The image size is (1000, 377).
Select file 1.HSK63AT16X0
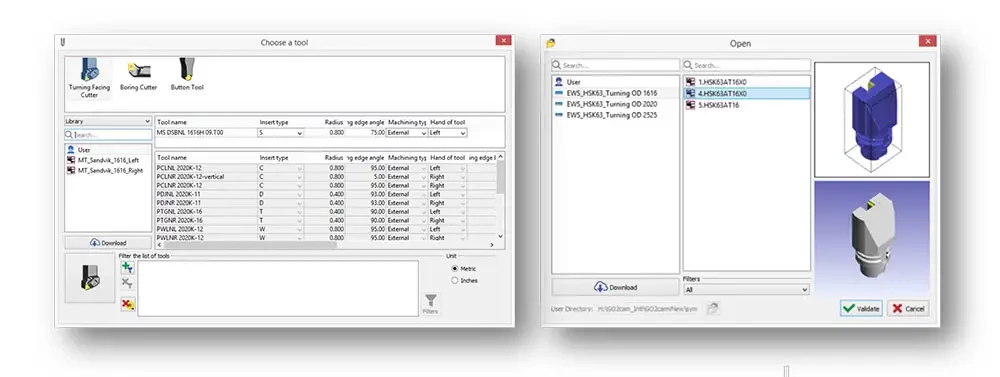coord(746,82)
